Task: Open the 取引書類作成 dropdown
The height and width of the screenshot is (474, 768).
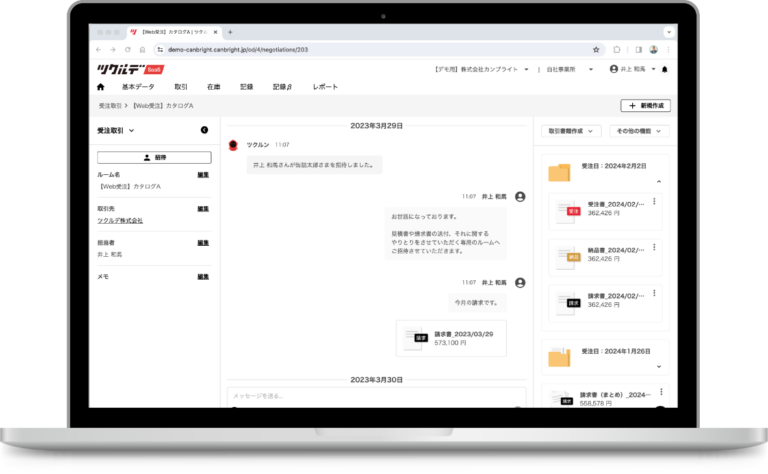Action: [x=573, y=131]
